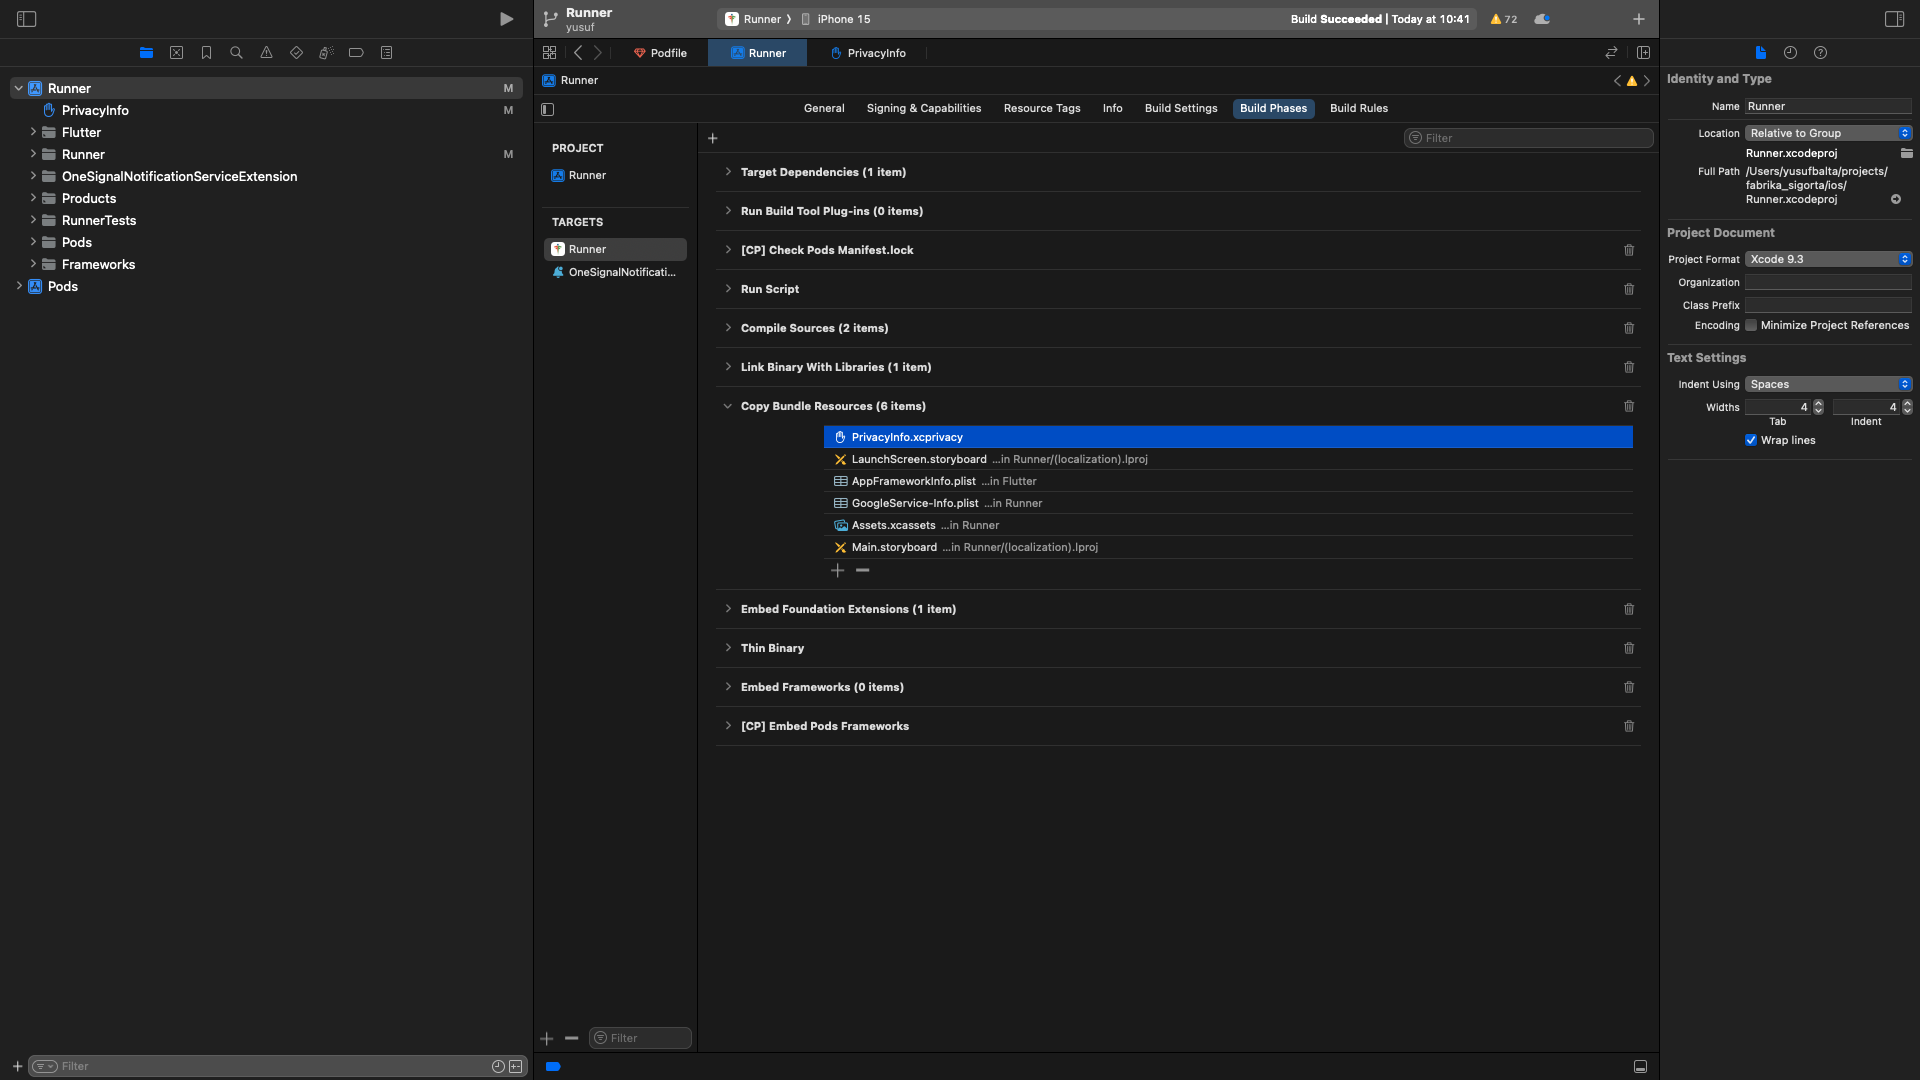Open the Find navigator magnifier icon
Image resolution: width=1920 pixels, height=1080 pixels.
point(236,53)
